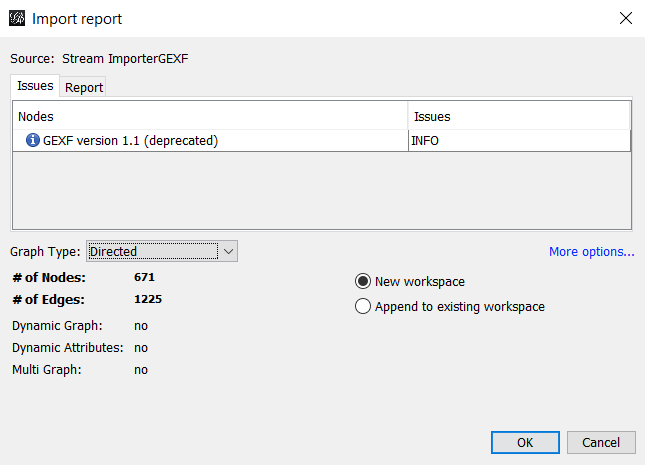The height and width of the screenshot is (465, 645).
Task: Click the Multi Graph label
Action: (x=49, y=369)
